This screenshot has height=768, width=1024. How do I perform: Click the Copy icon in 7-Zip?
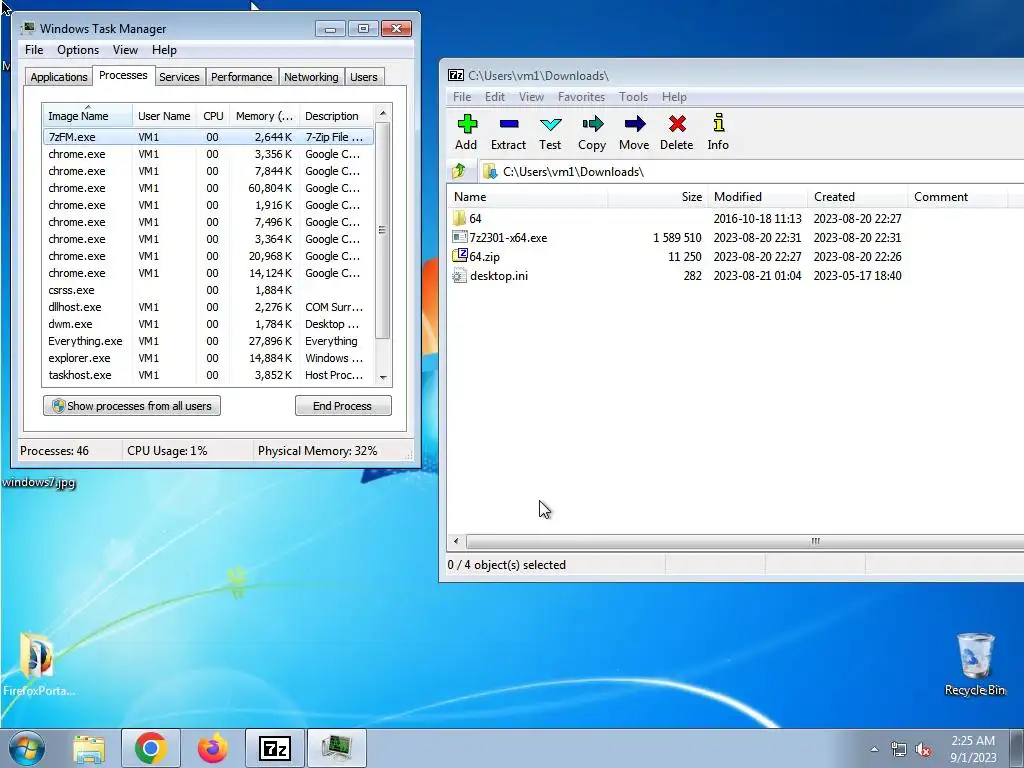(x=592, y=124)
